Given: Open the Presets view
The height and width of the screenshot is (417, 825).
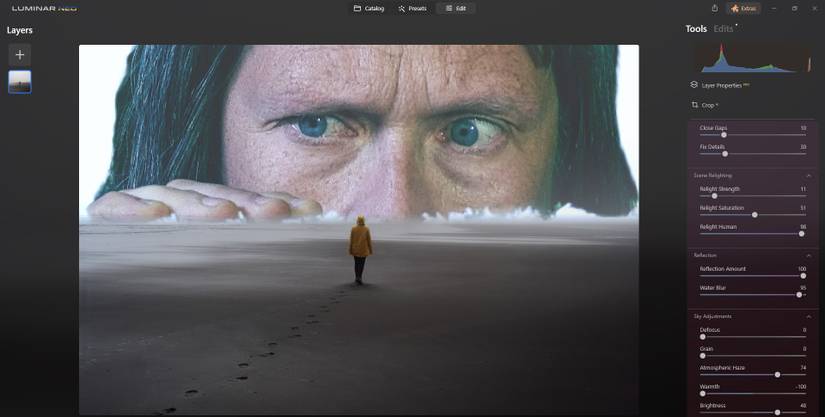Looking at the screenshot, I should point(412,8).
